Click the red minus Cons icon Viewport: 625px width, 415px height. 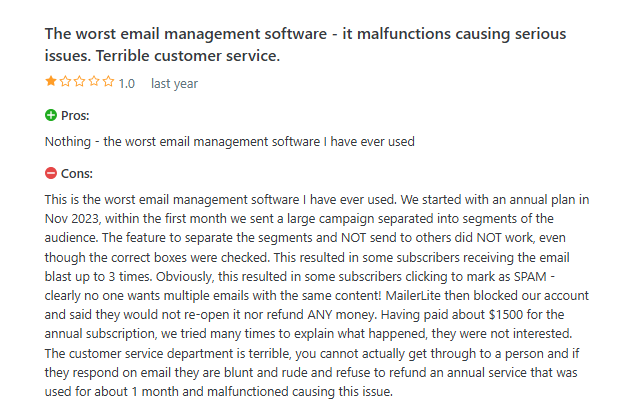tap(51, 173)
